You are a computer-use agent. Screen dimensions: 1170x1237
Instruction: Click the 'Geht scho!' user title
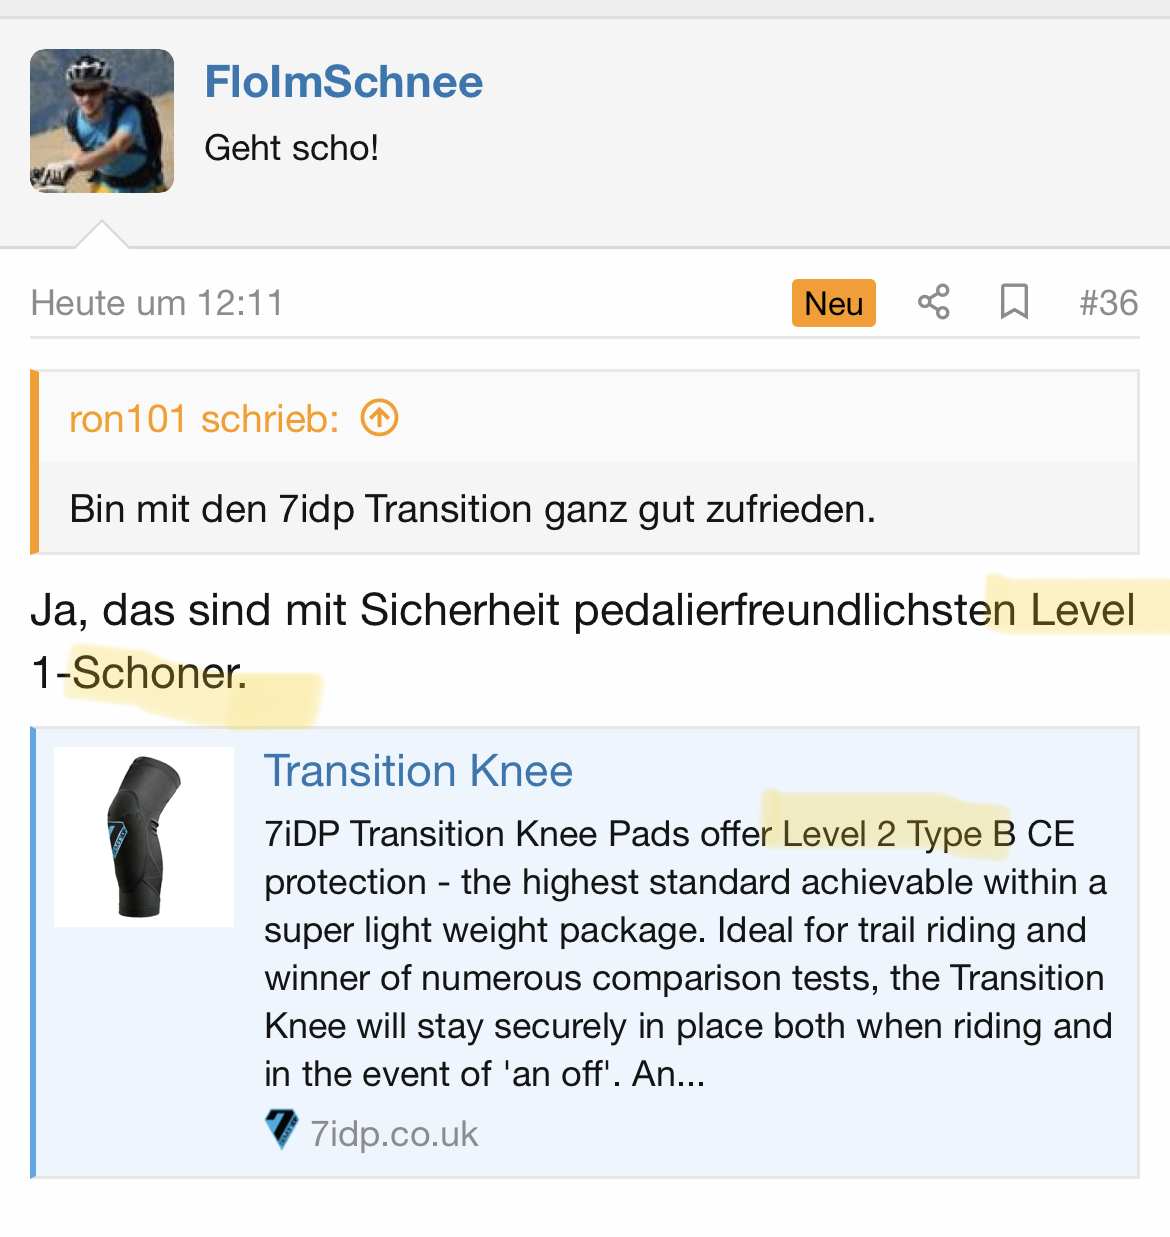pos(291,148)
